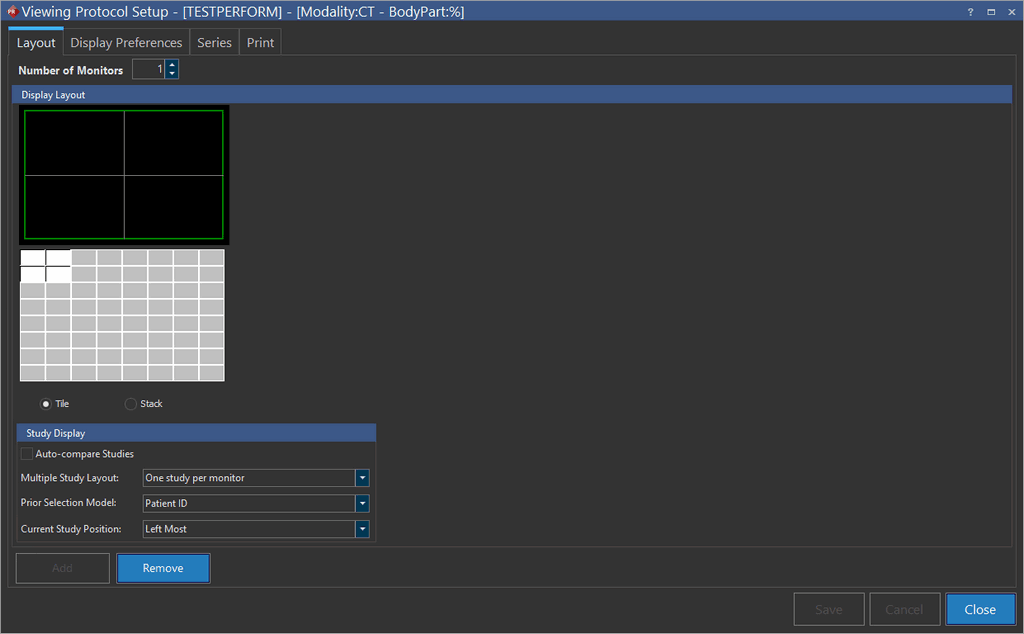Click the top-left pane in layout preview
Screen dimensions: 1024x634
[x=75, y=143]
